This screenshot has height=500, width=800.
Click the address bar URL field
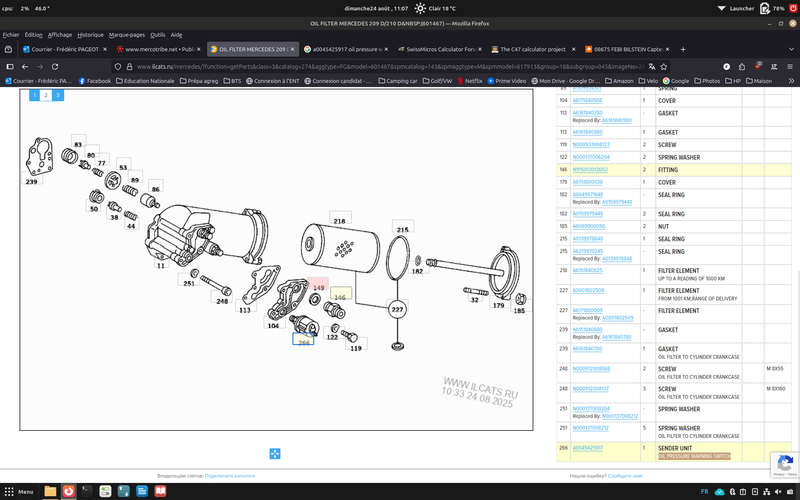click(388, 66)
